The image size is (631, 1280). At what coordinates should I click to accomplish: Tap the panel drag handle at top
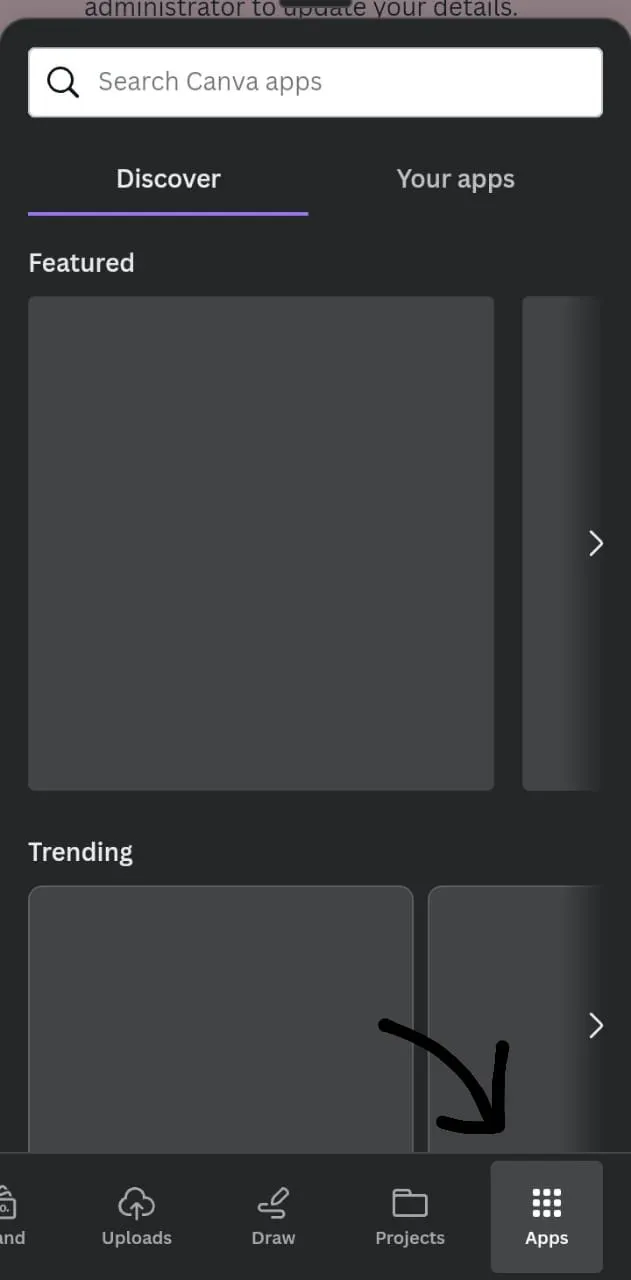pos(315,3)
